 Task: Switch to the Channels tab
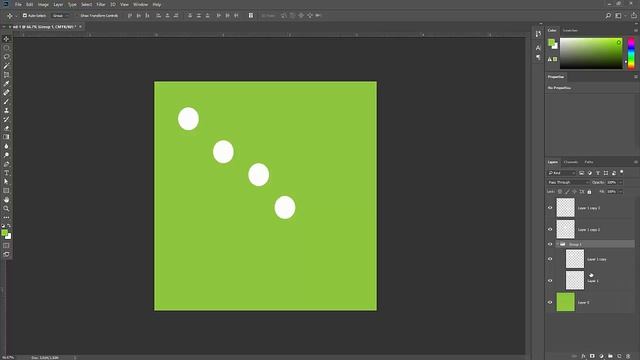point(571,162)
